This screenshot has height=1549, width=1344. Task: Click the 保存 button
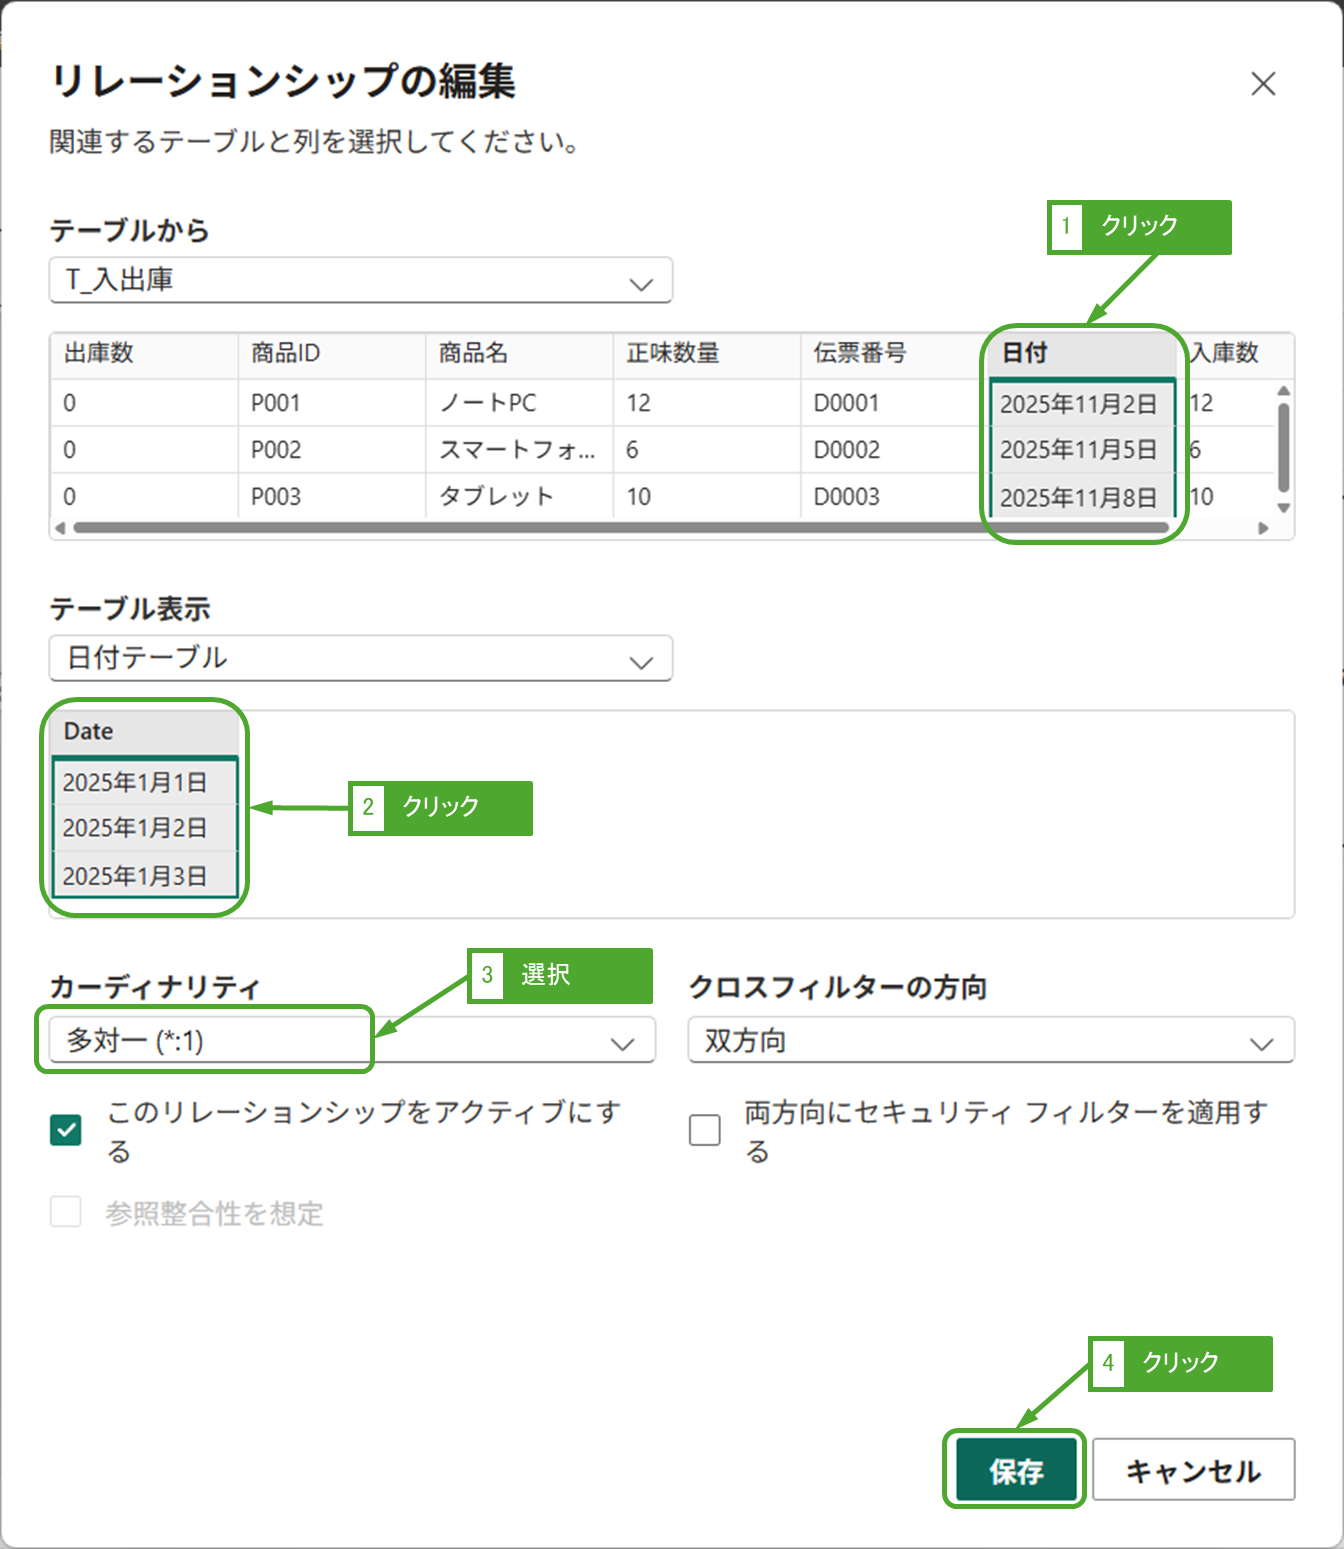pos(1015,1470)
